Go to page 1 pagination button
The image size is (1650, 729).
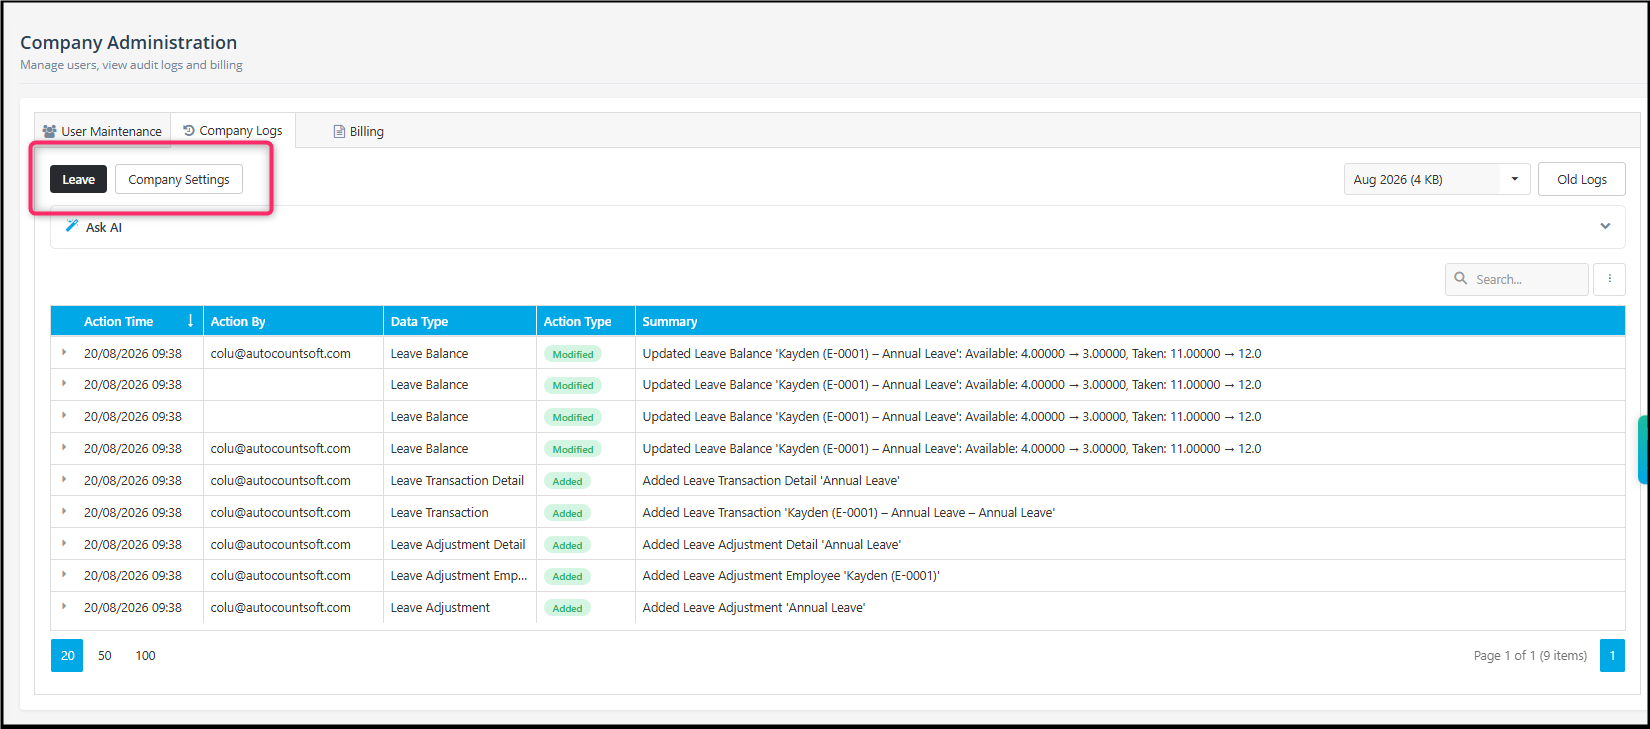(x=1612, y=655)
